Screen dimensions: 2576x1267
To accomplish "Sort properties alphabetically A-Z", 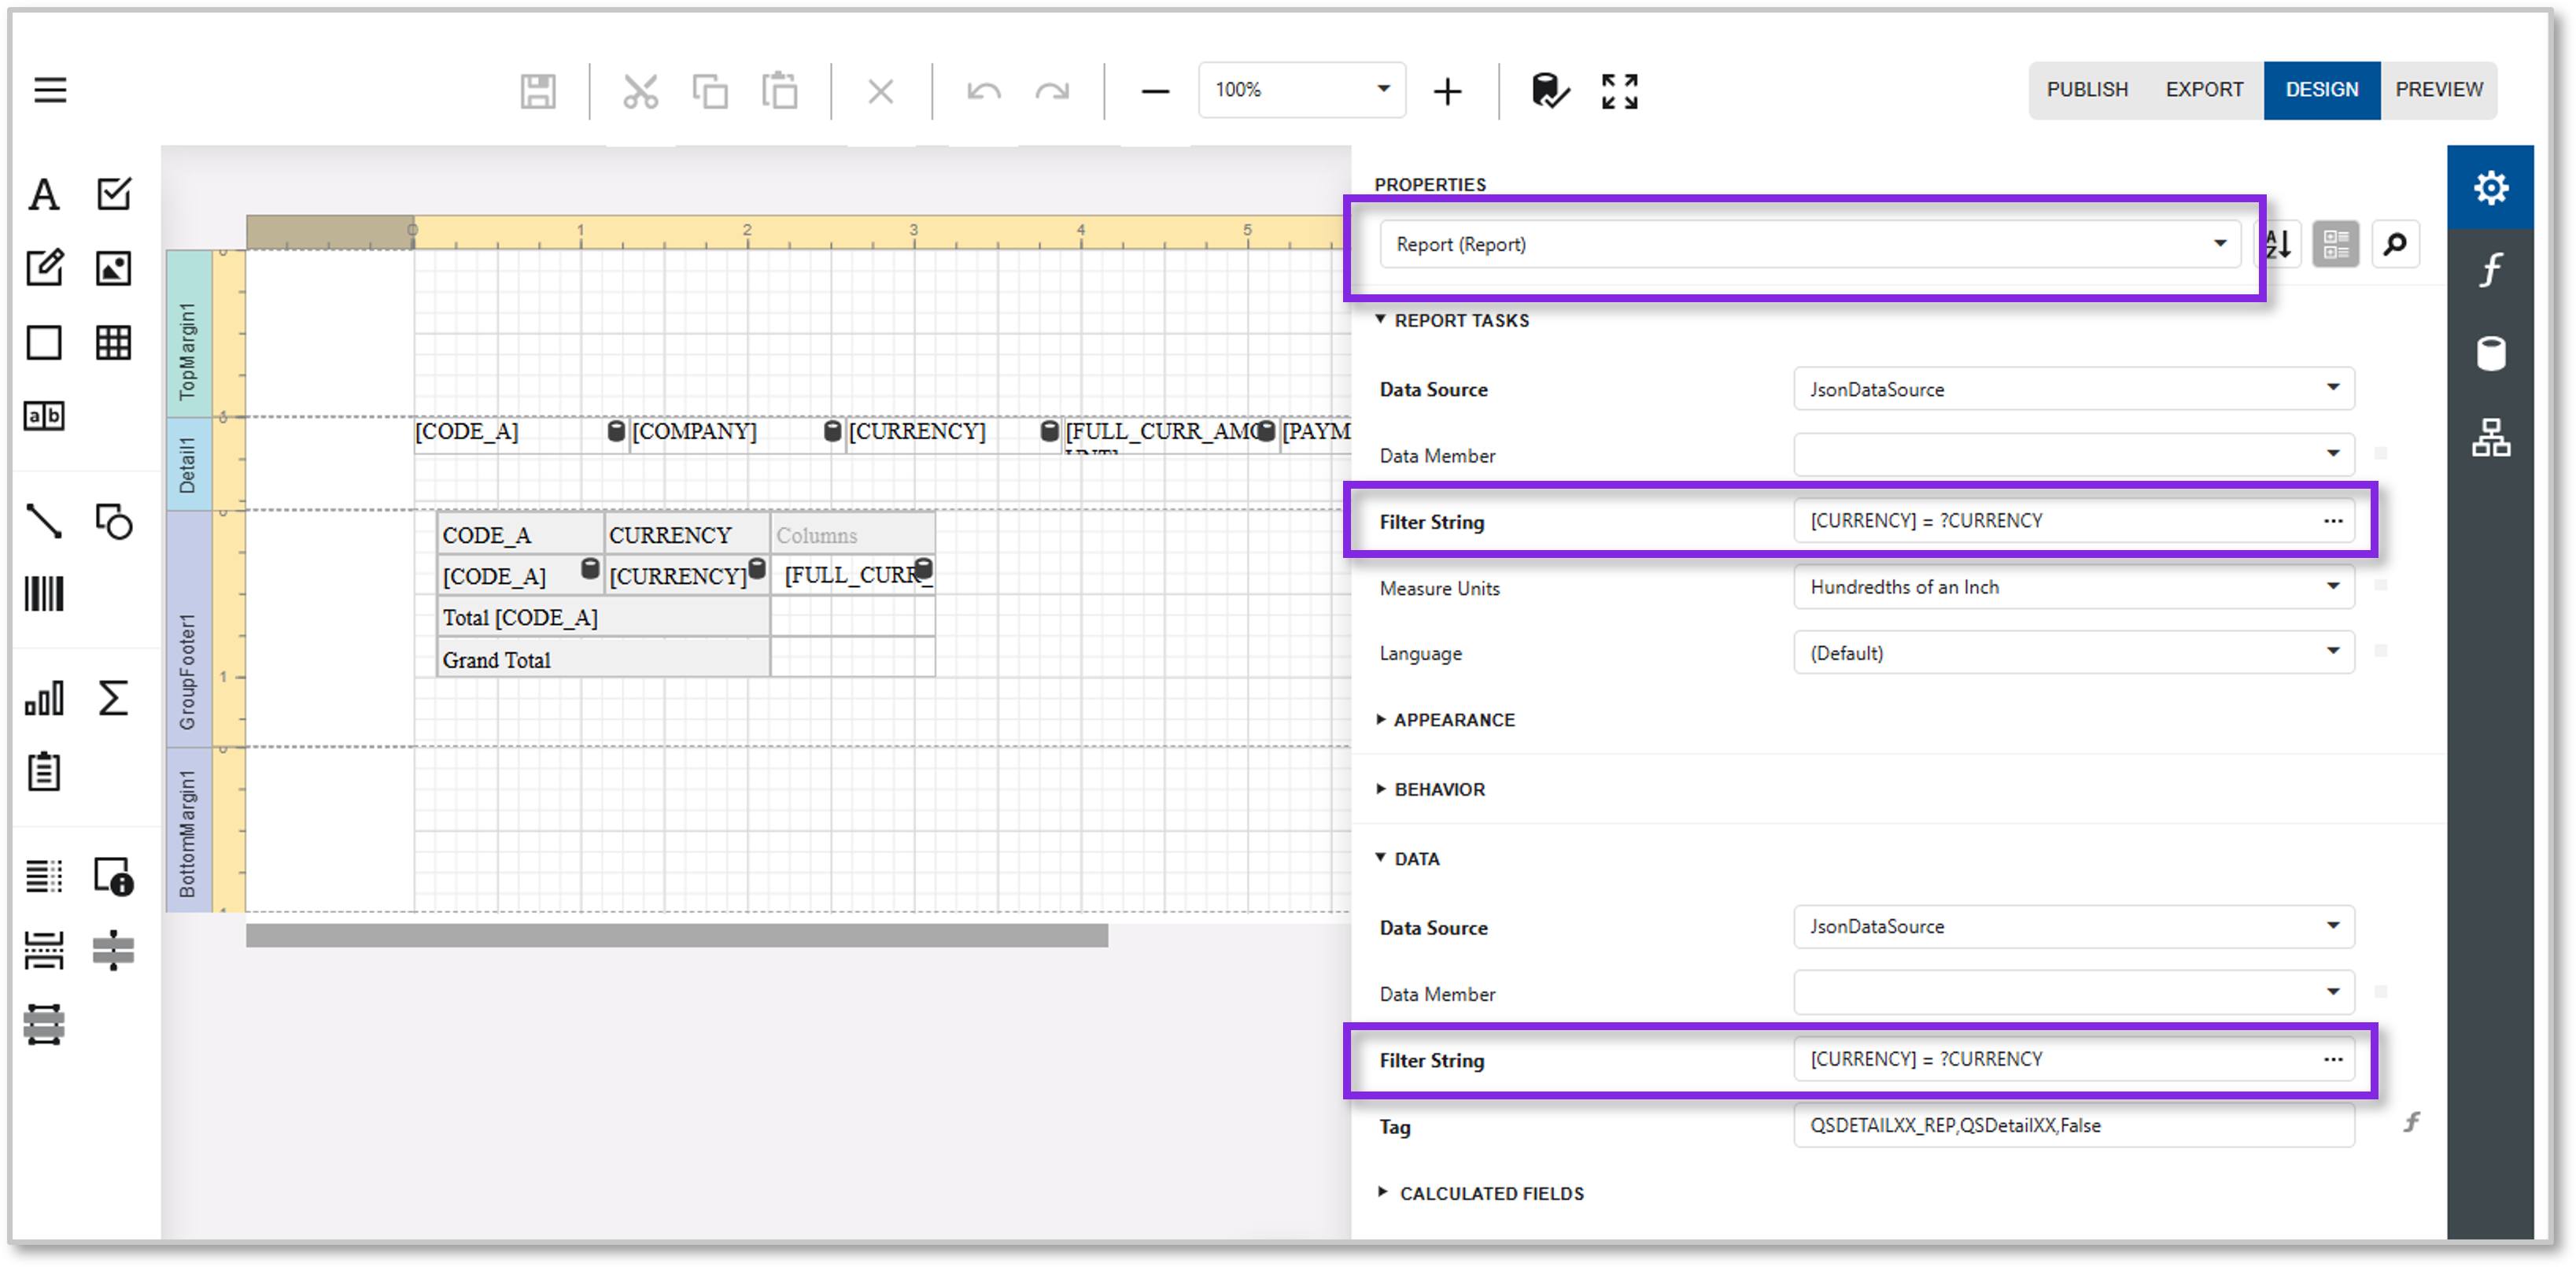I will (x=2279, y=244).
